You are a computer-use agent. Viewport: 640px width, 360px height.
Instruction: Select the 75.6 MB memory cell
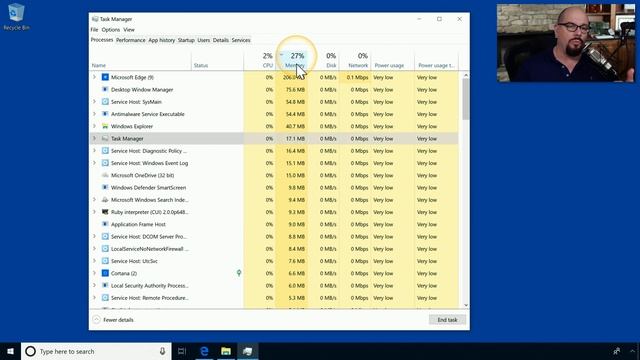[x=292, y=89]
